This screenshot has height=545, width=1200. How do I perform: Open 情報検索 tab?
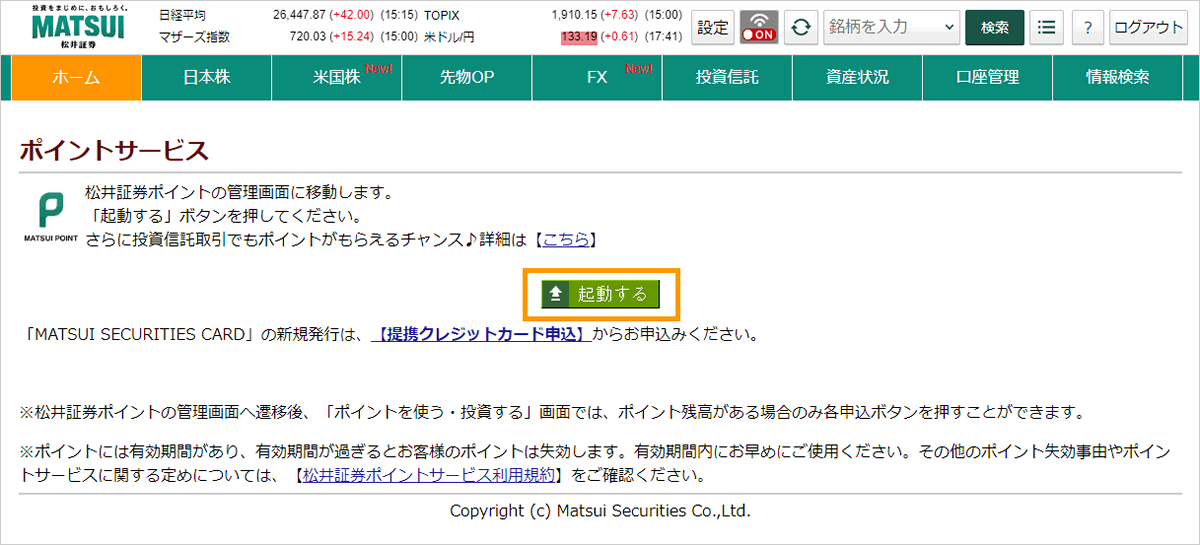click(x=1118, y=77)
